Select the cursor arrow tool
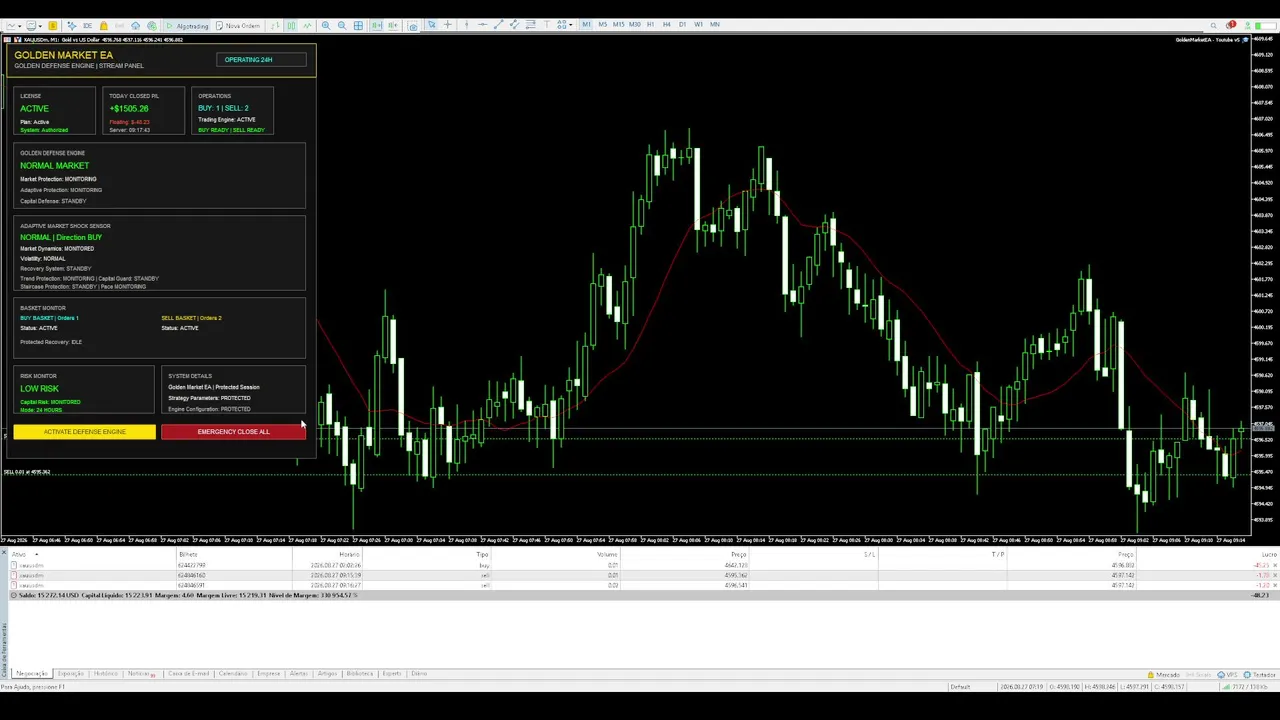Image resolution: width=1280 pixels, height=720 pixels. pos(431,25)
